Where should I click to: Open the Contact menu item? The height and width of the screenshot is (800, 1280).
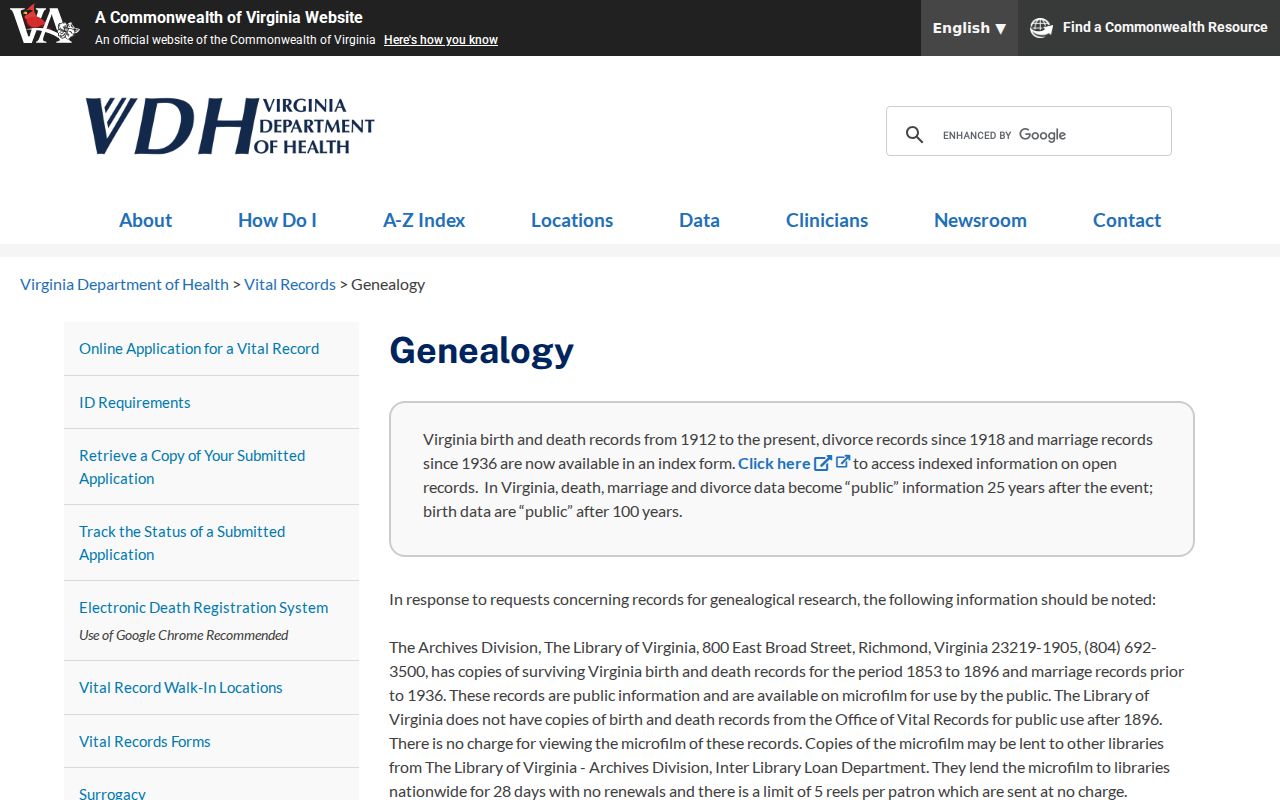(1127, 220)
